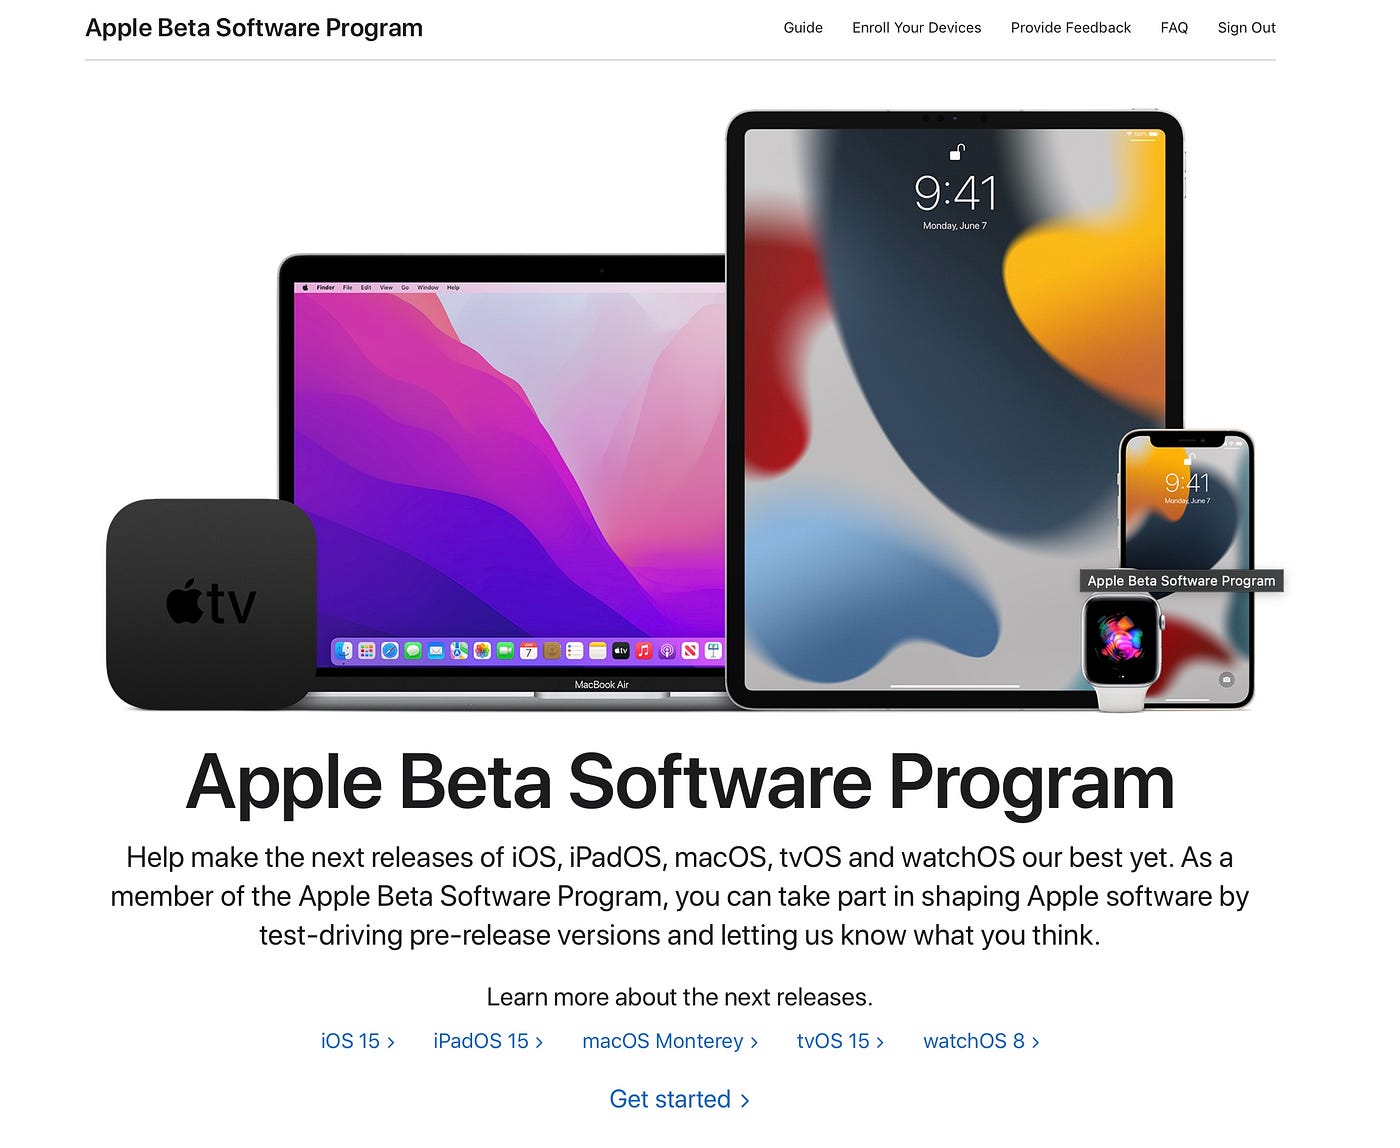This screenshot has width=1400, height=1148.
Task: Click the Mail envelope icon in the dock
Action: (x=436, y=651)
